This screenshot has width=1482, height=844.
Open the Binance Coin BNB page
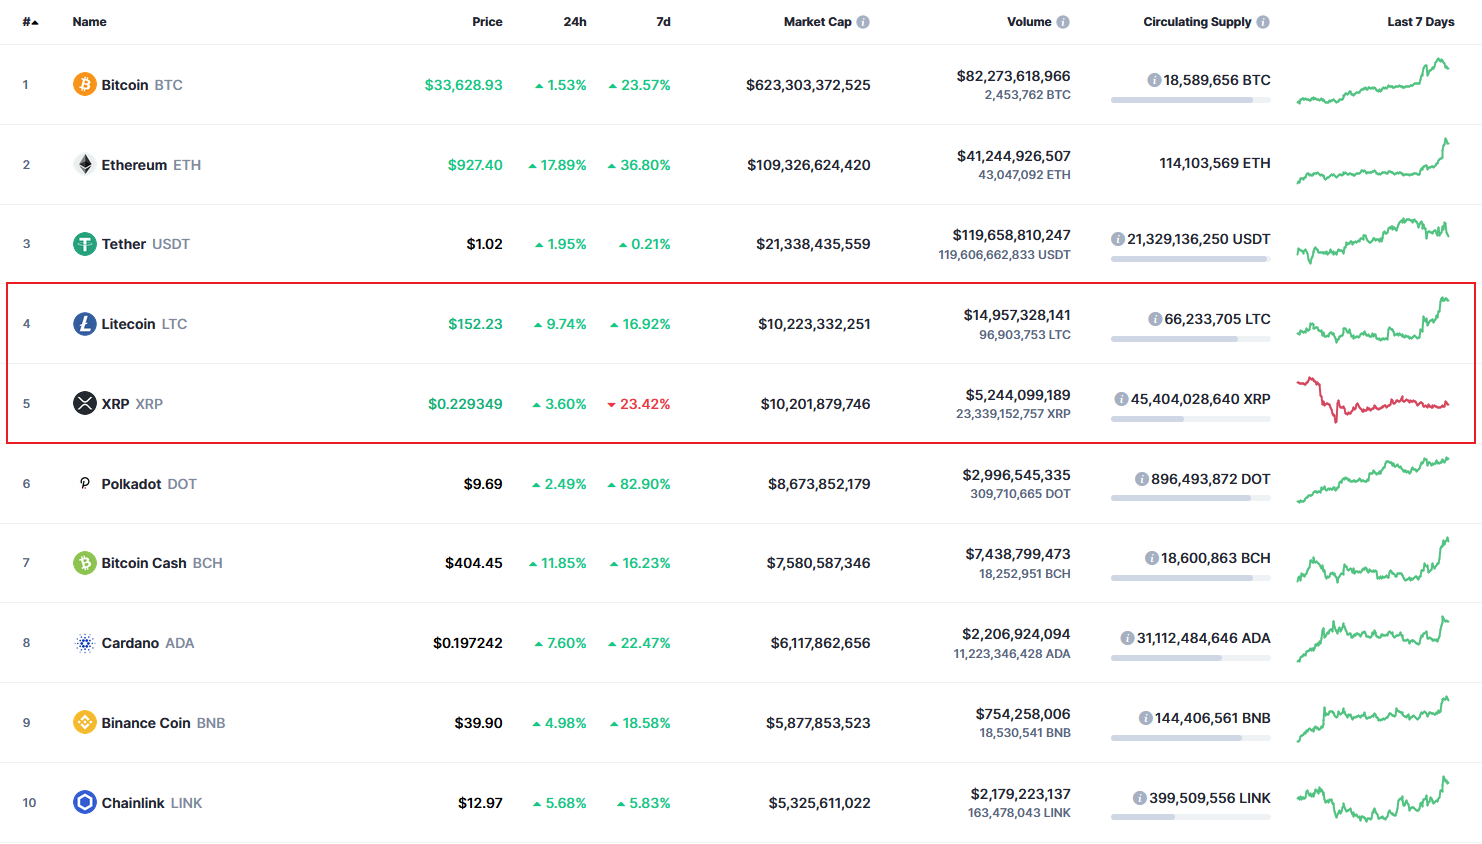pos(163,723)
